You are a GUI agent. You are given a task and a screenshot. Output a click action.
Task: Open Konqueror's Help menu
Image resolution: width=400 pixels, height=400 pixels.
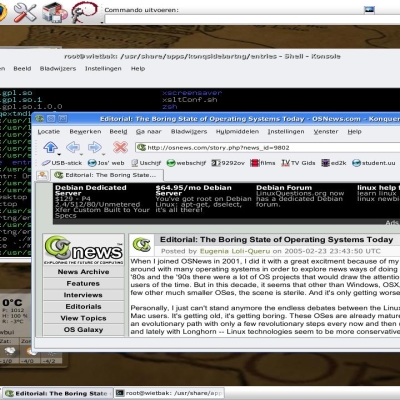(354, 132)
